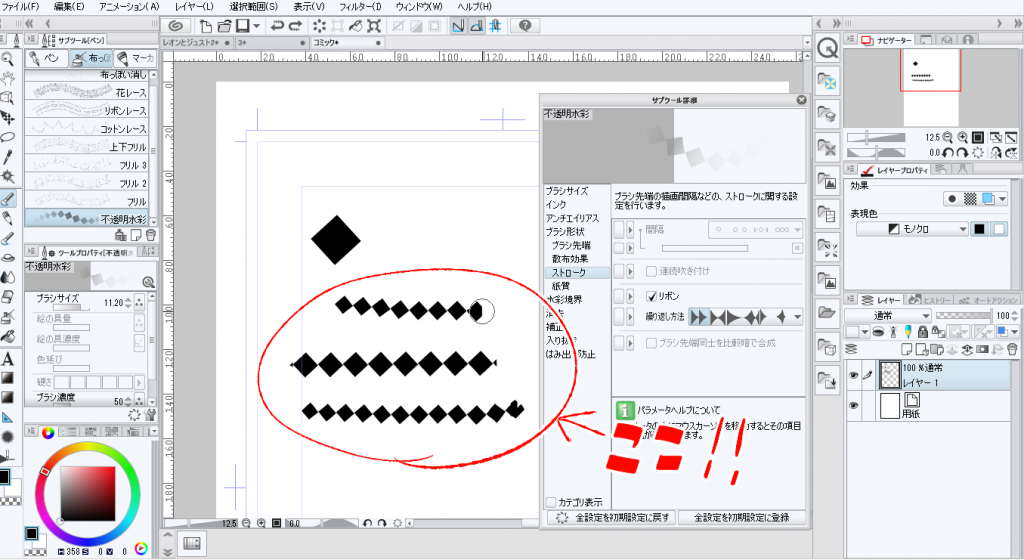Delete subtool with trash icon
The width and height of the screenshot is (1024, 560).
click(x=151, y=234)
